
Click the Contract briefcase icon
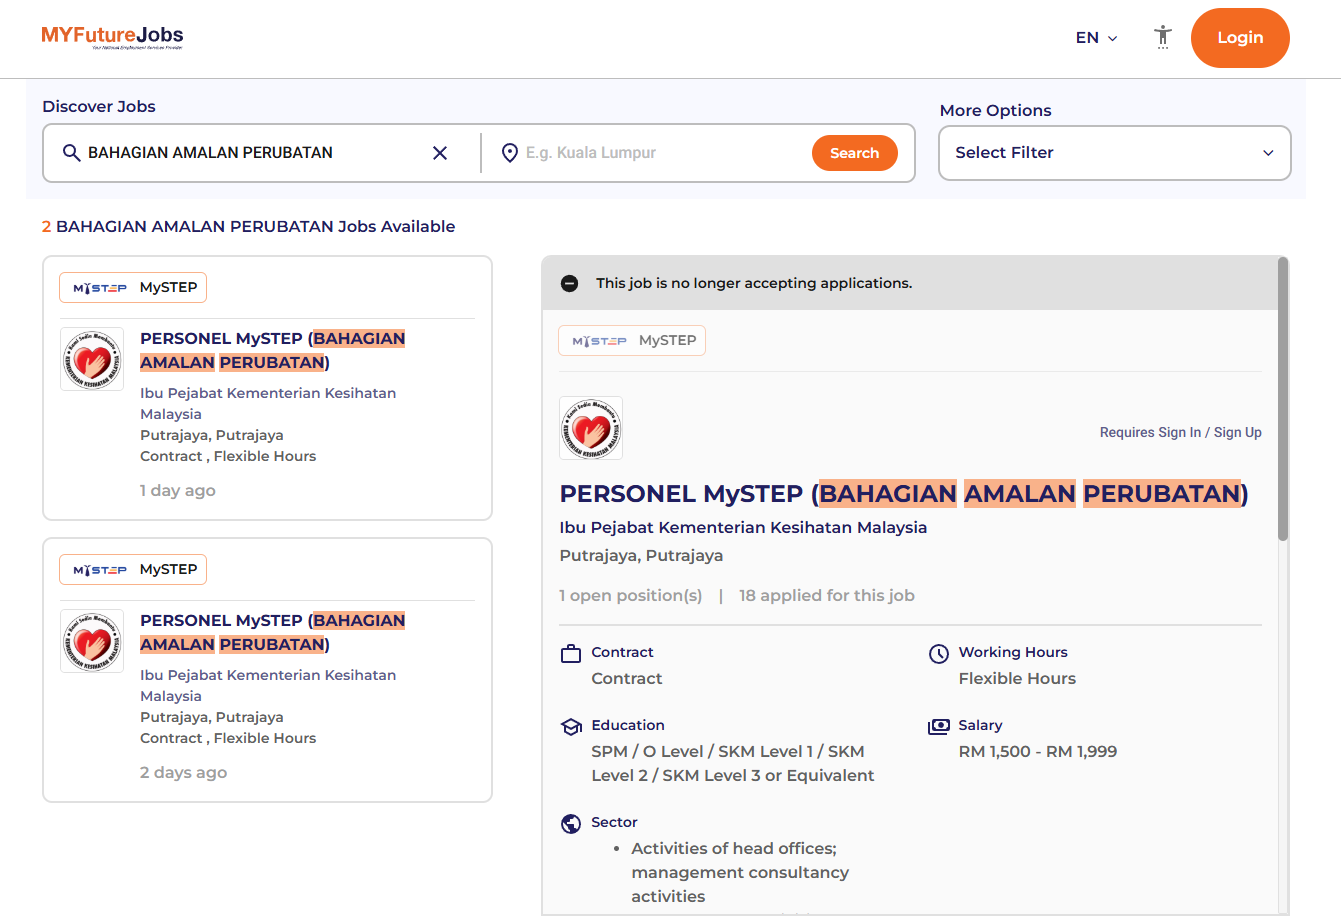[571, 654]
